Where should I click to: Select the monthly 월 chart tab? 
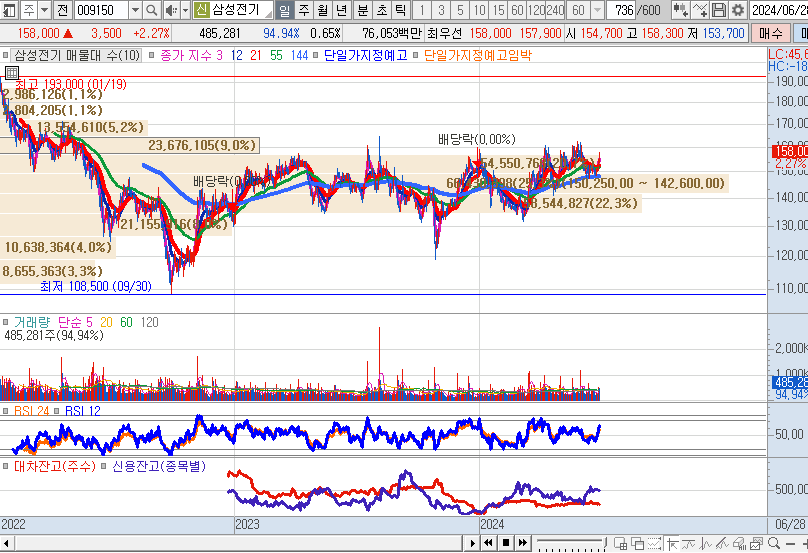tap(323, 10)
